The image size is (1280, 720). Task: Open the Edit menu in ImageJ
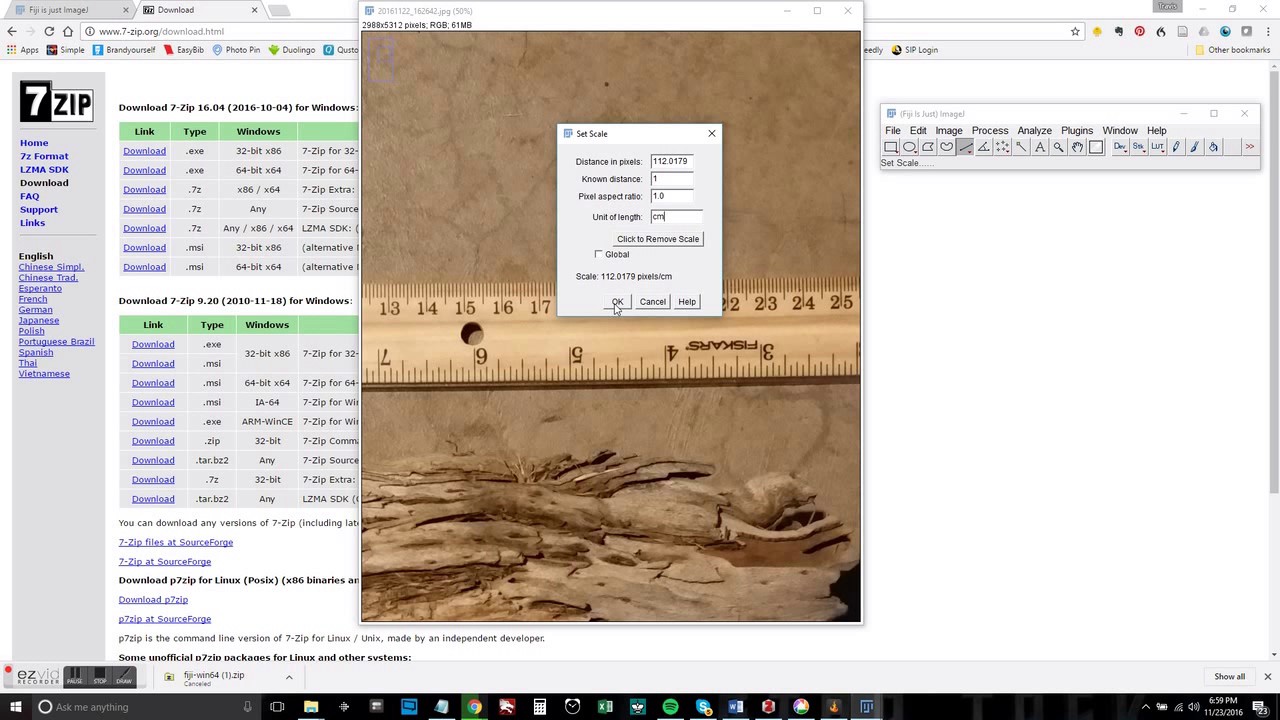918,130
